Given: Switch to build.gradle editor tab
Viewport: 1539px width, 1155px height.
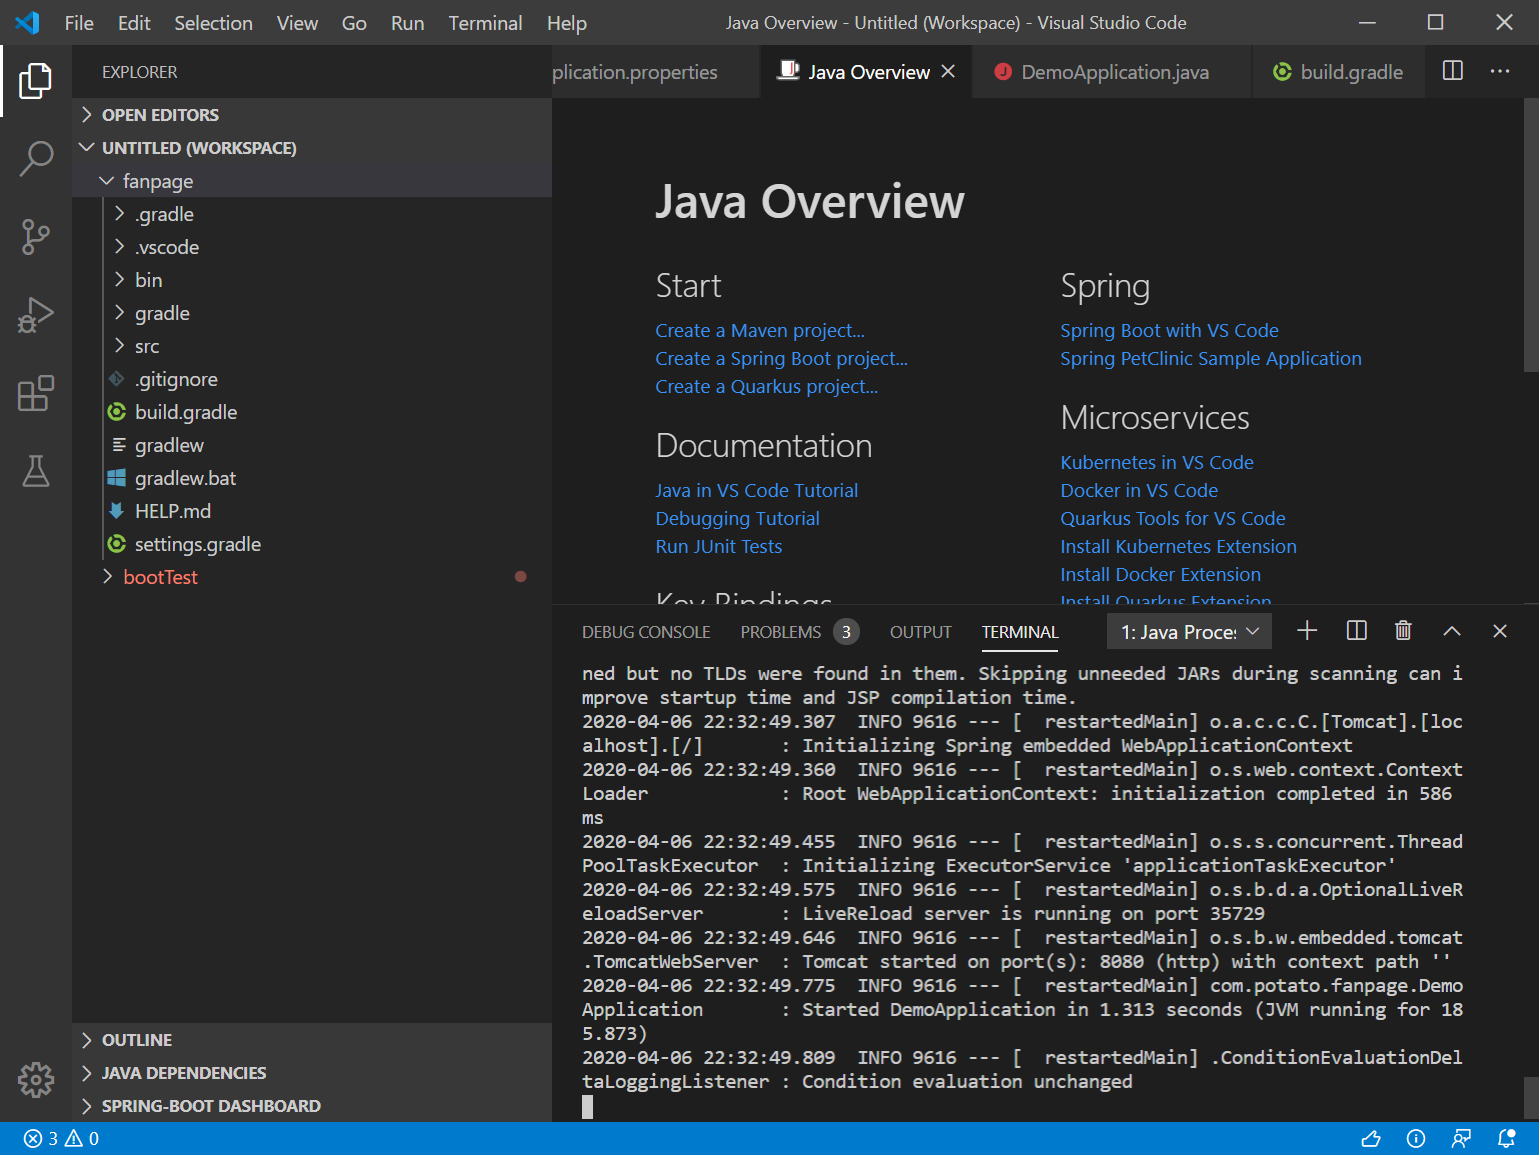Looking at the screenshot, I should (1338, 72).
